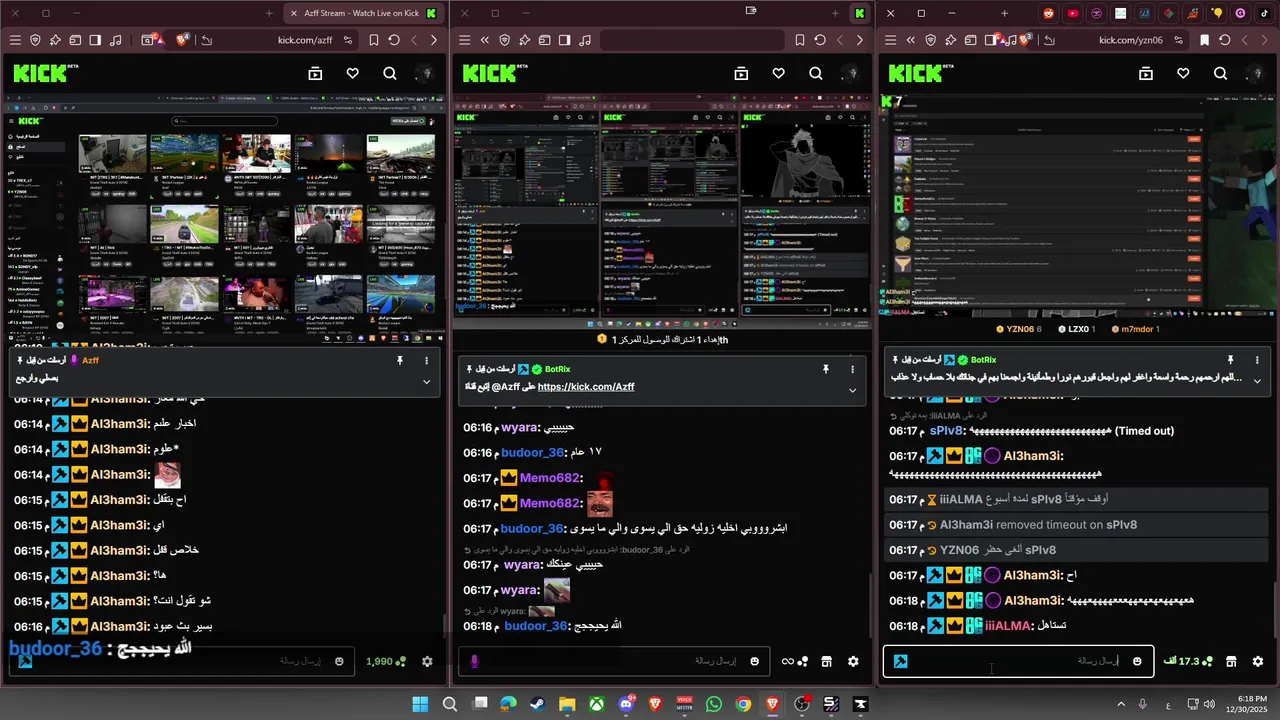Open Following (heart) in the kick.com/azff window
This screenshot has width=1280, height=720.
[352, 73]
